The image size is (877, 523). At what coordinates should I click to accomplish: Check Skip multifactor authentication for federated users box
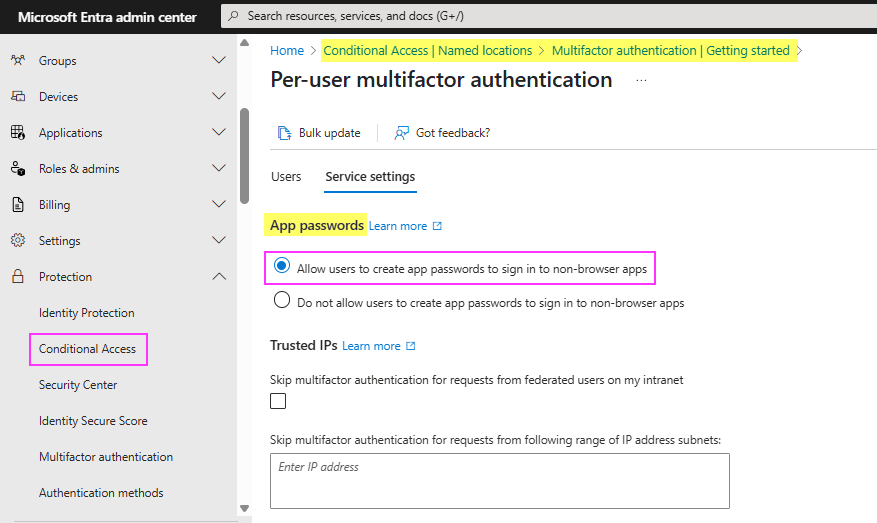[278, 401]
